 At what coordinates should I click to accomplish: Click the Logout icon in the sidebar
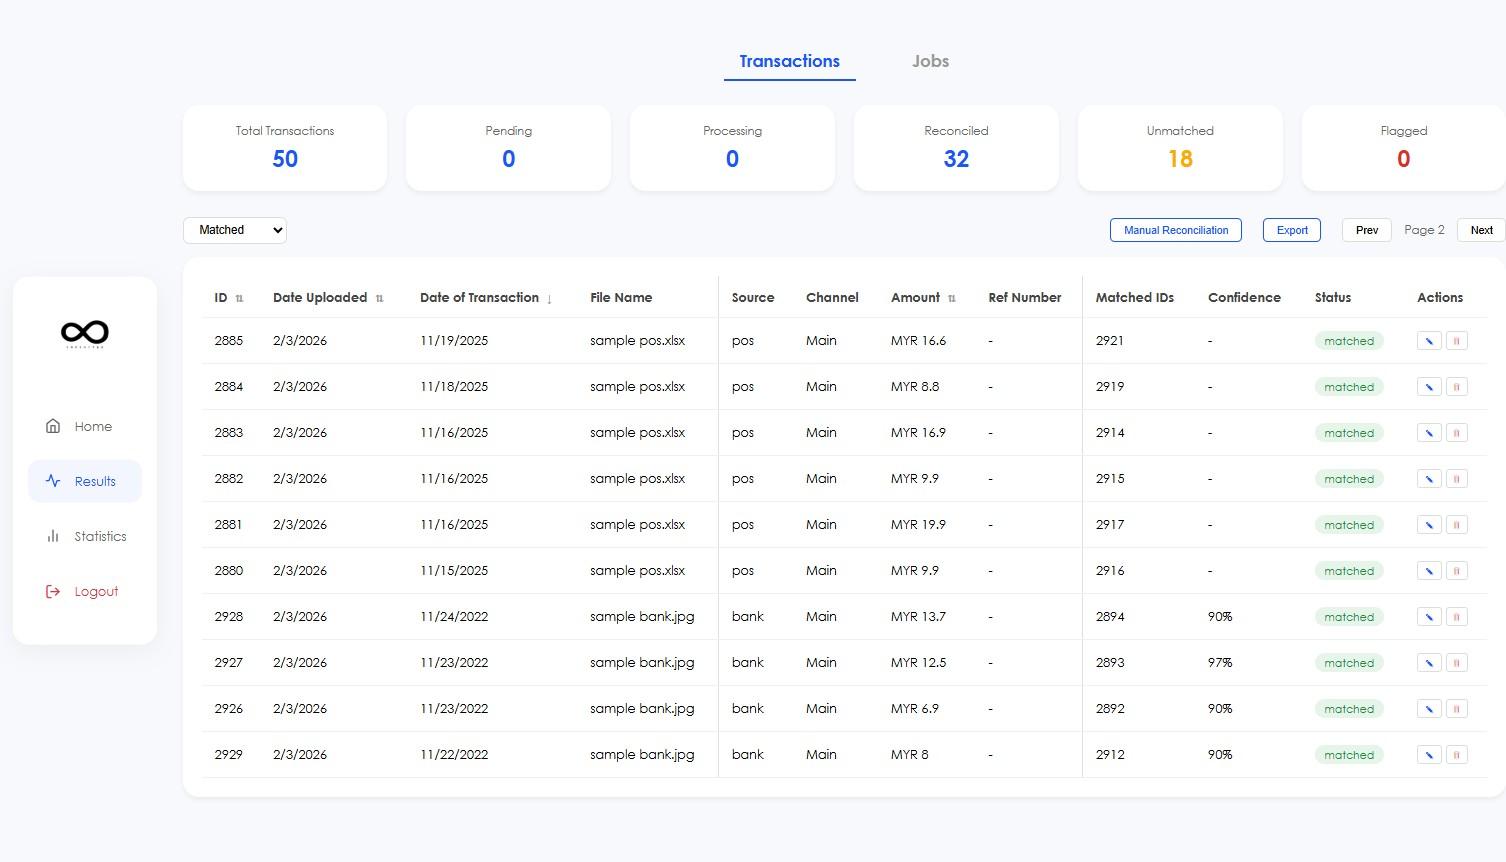pos(53,591)
